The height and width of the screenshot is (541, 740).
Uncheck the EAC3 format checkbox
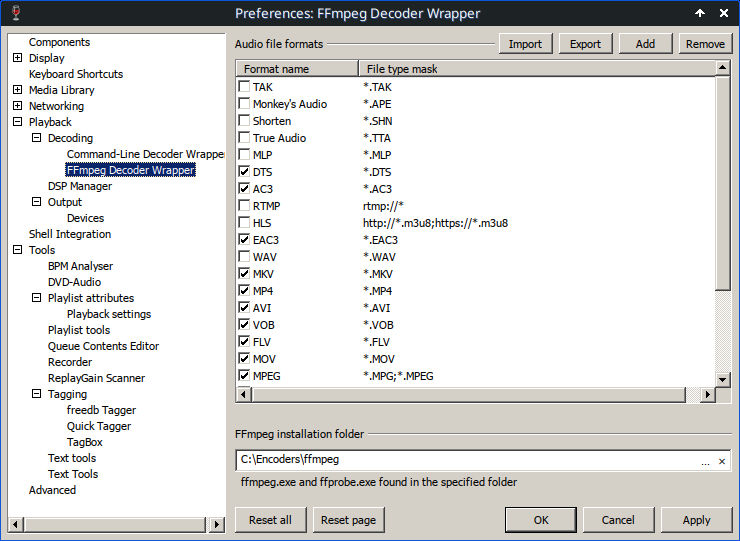click(244, 239)
